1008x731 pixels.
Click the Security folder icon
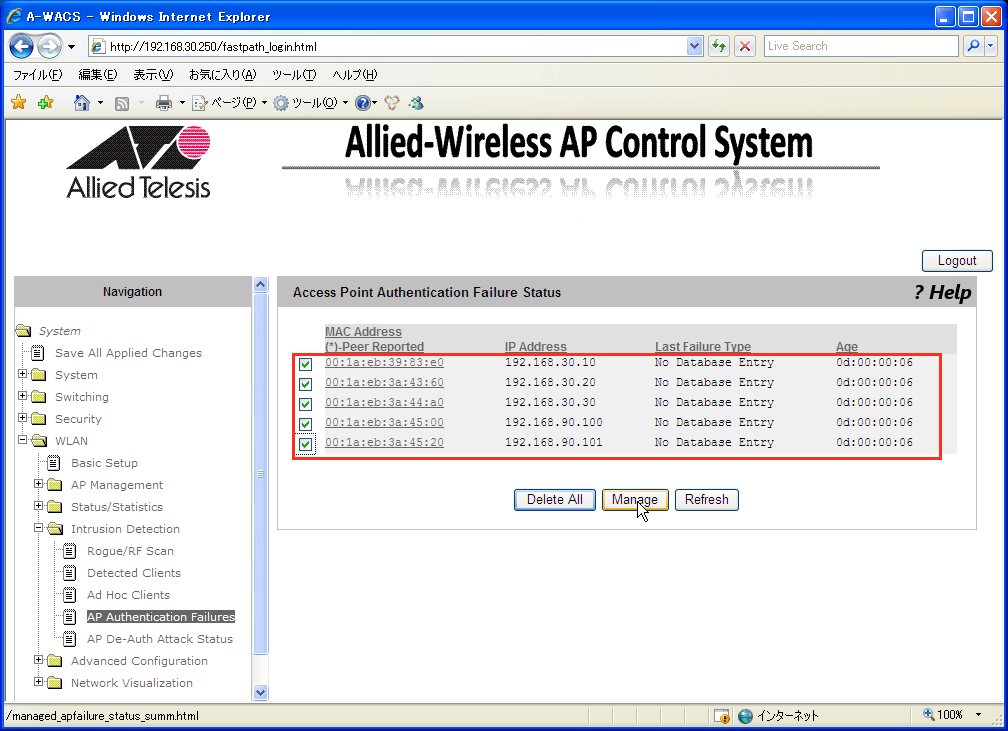click(x=39, y=419)
